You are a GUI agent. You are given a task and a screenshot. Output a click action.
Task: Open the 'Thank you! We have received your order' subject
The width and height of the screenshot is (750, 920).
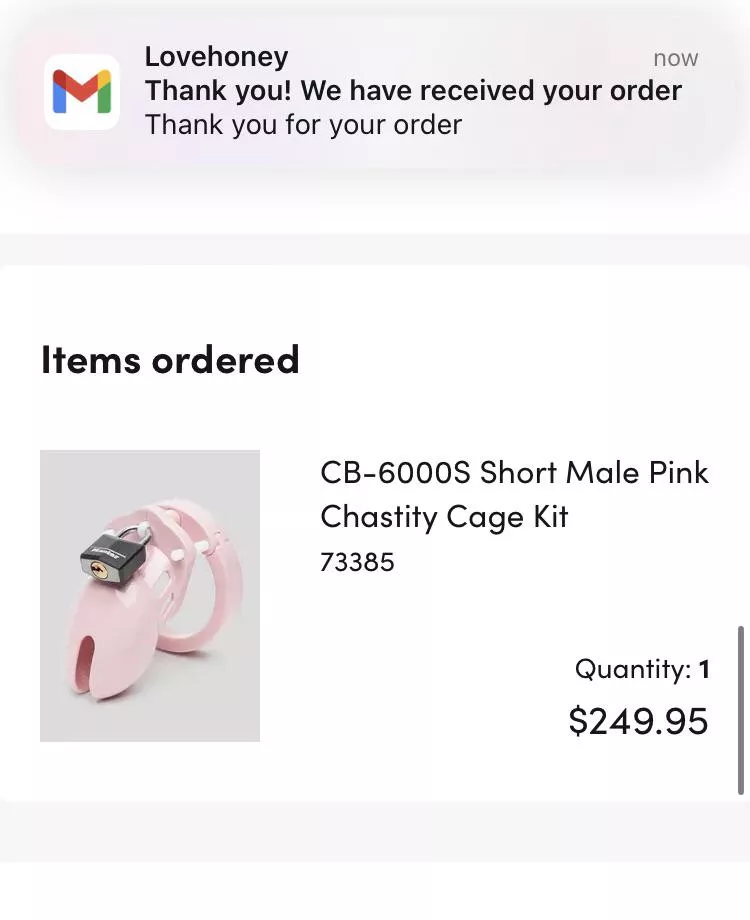pos(413,90)
